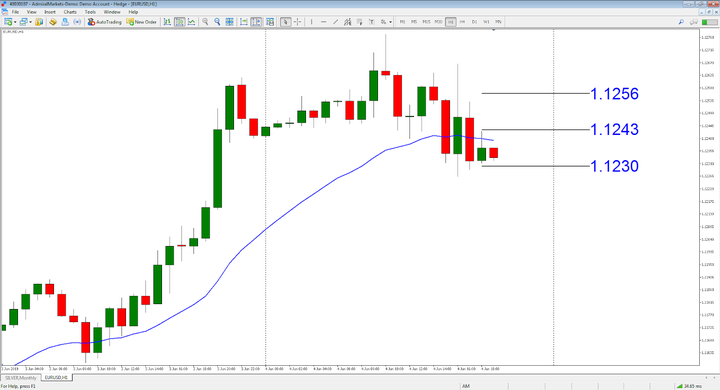Toggle the chart auto scroll button

[244, 22]
